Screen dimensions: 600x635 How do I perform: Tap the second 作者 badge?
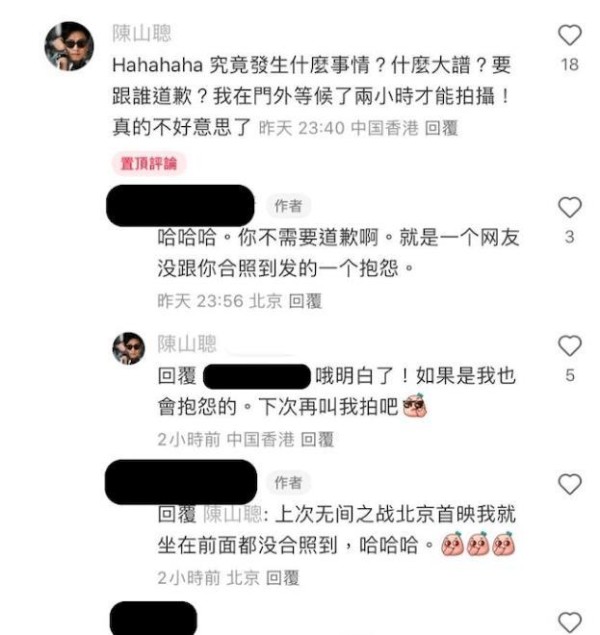tap(288, 483)
